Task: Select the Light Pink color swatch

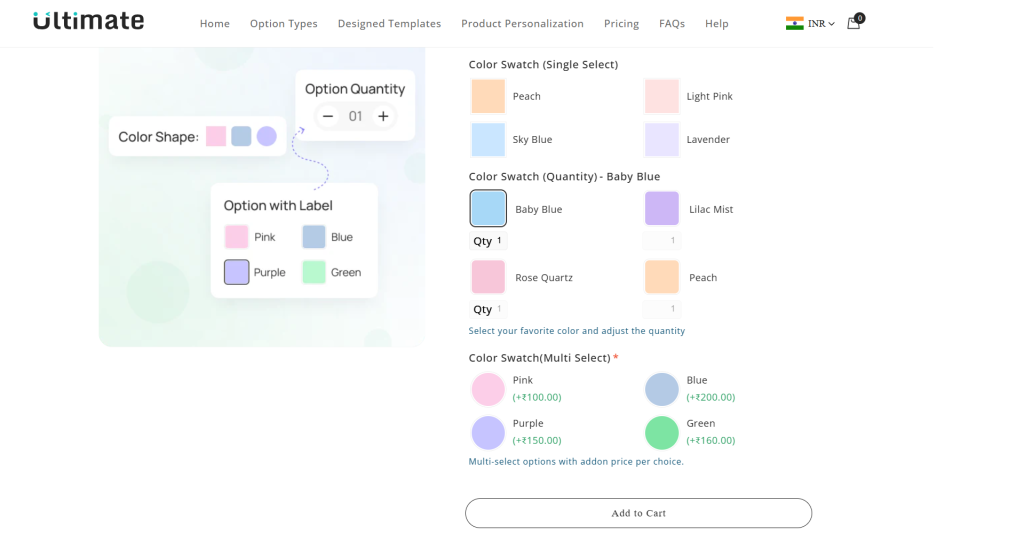Action: pos(662,96)
